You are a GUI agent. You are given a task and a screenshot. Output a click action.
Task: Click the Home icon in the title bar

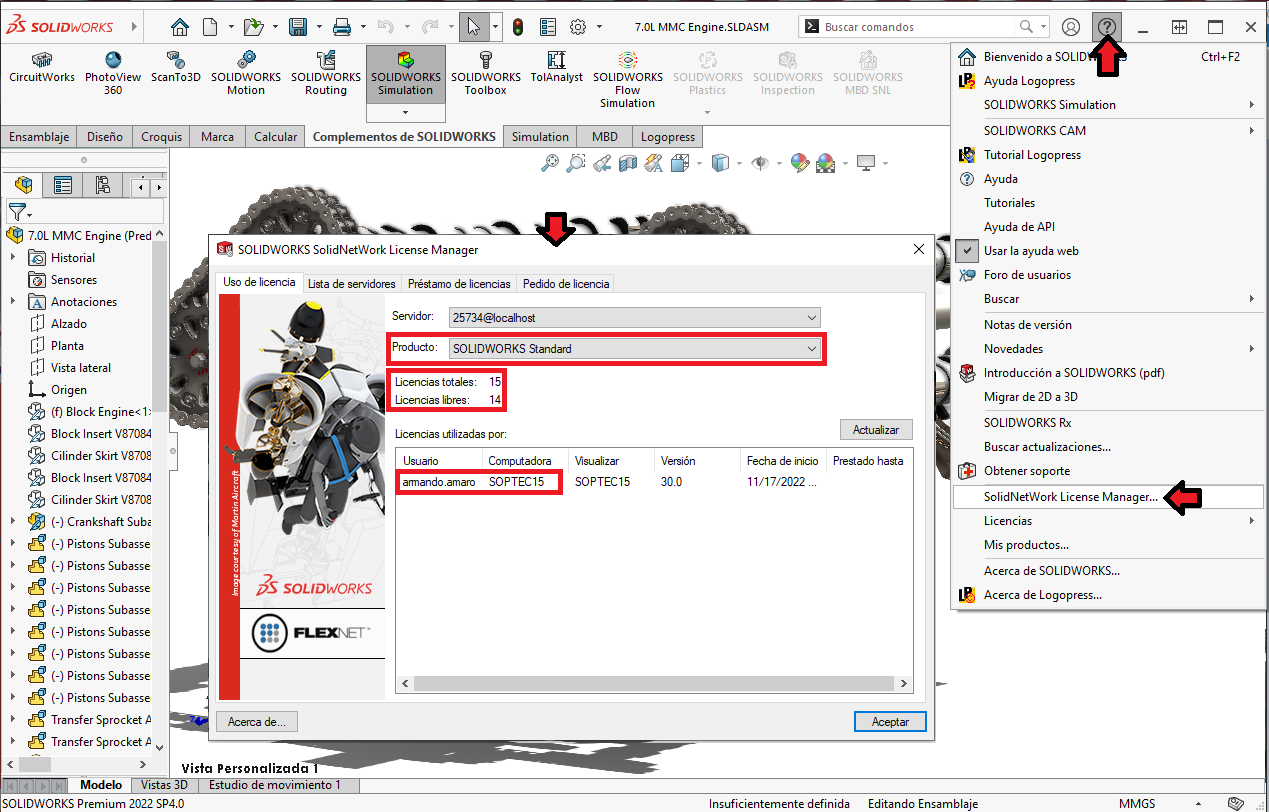tap(180, 27)
